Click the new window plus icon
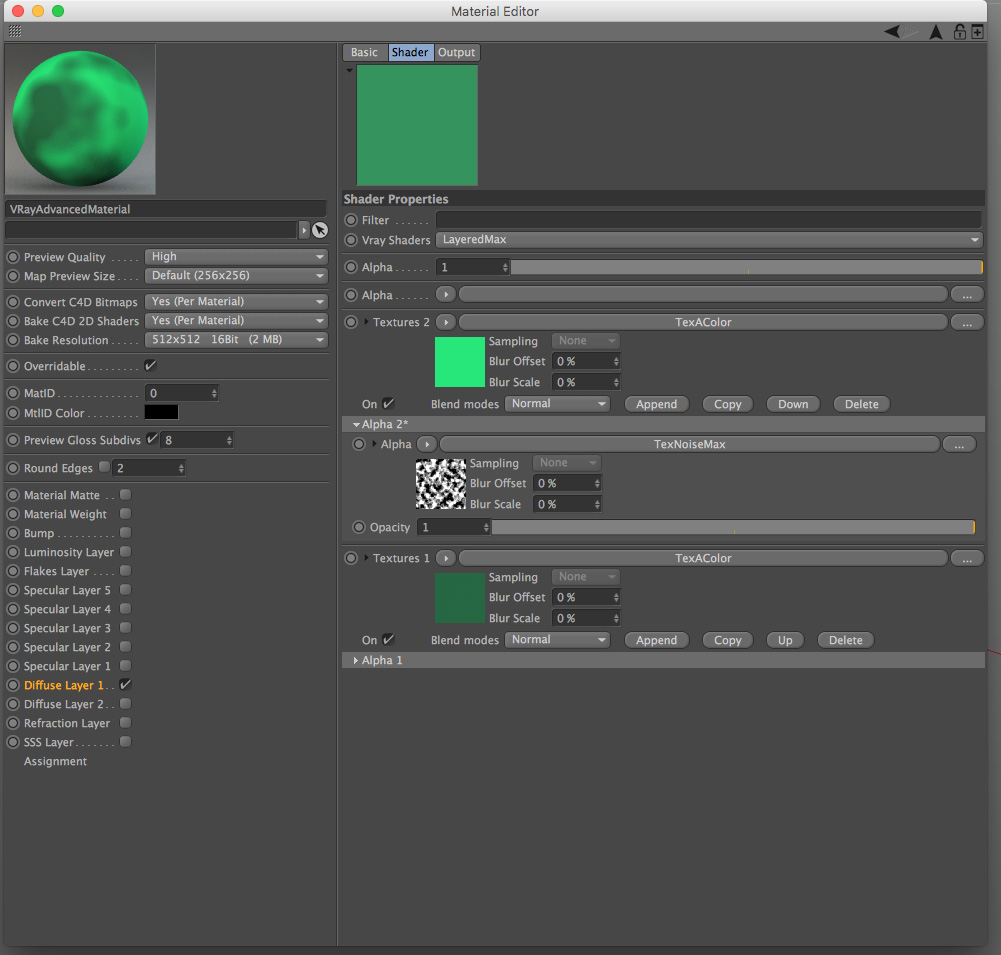Image resolution: width=1001 pixels, height=955 pixels. [x=977, y=31]
